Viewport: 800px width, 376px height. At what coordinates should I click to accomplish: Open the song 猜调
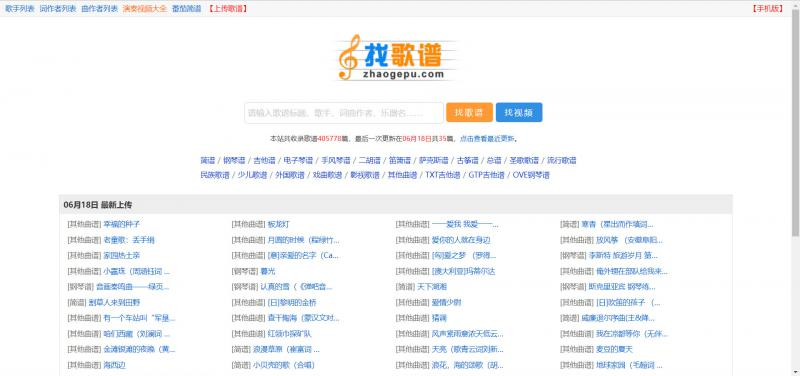[439, 318]
